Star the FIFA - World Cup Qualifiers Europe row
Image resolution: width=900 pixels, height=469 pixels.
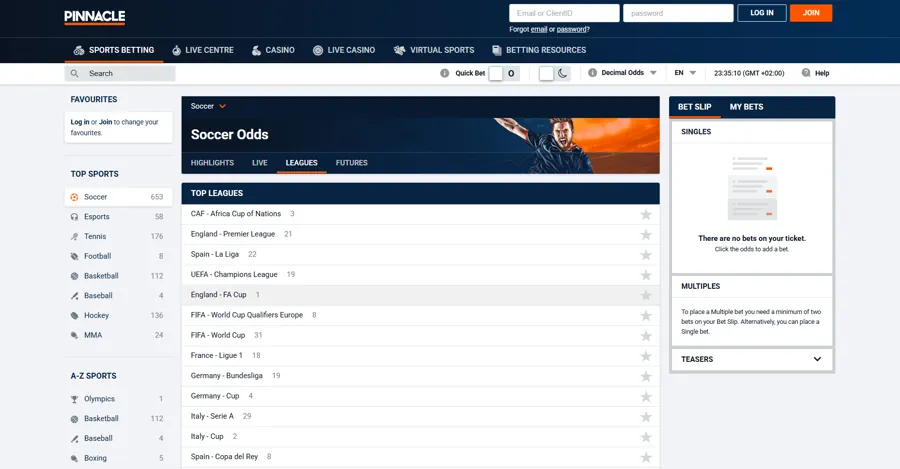coord(646,315)
